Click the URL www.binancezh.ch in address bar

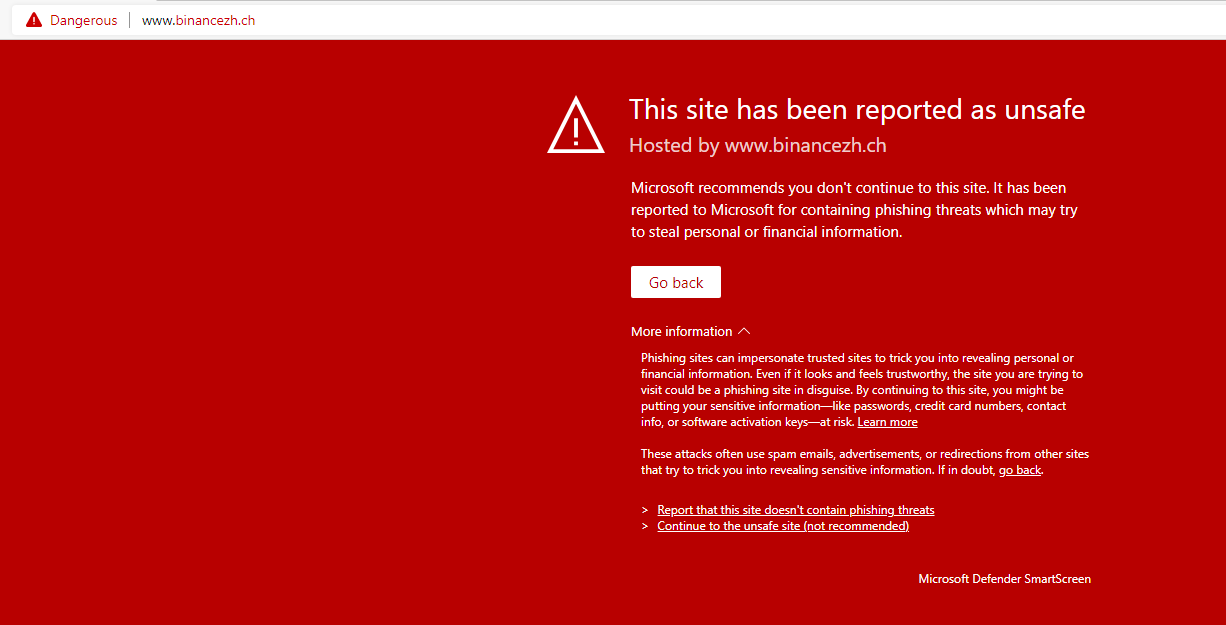(198, 20)
